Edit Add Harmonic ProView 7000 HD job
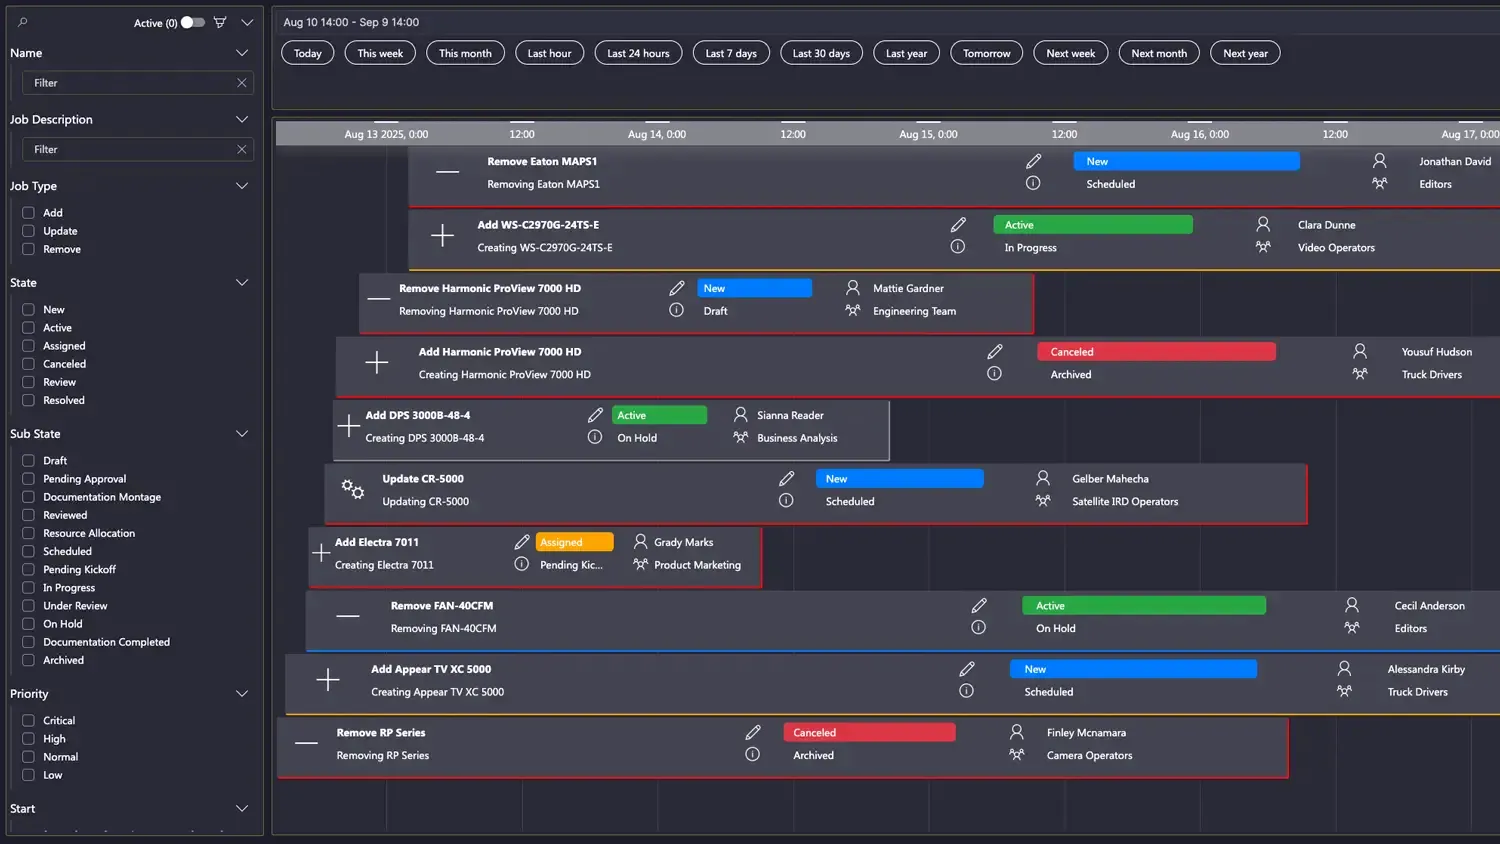 point(995,352)
